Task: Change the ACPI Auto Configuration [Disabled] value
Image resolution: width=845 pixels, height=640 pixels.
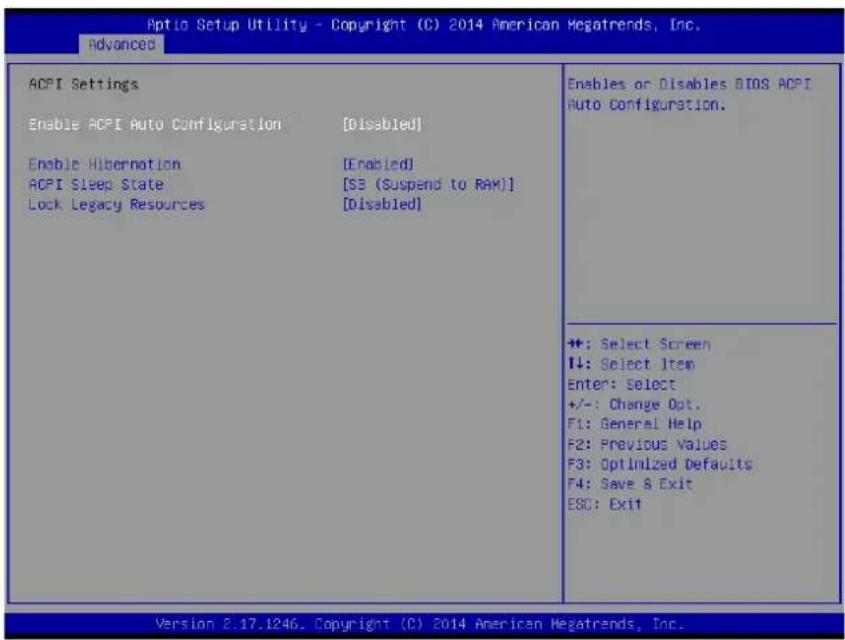Action: [382, 124]
